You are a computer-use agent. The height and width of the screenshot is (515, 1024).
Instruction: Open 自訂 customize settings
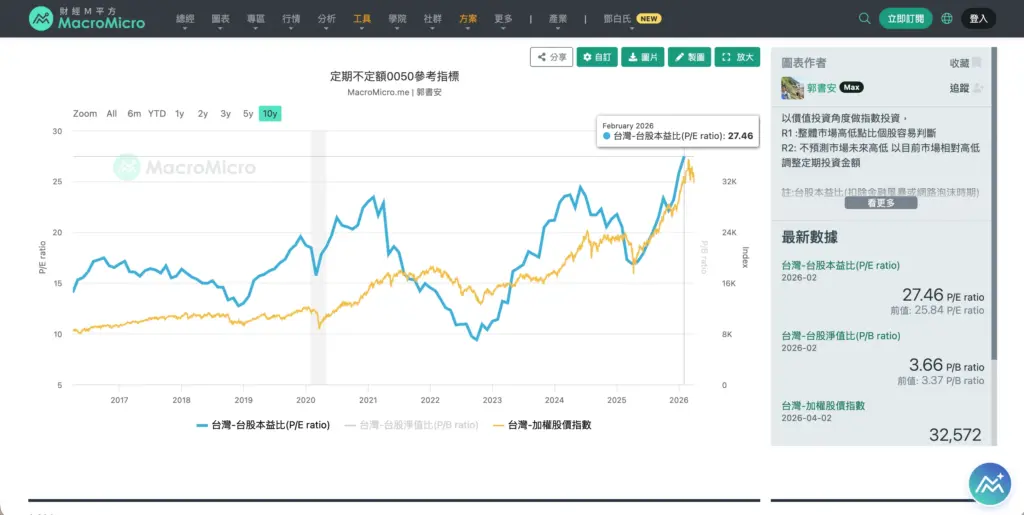597,57
